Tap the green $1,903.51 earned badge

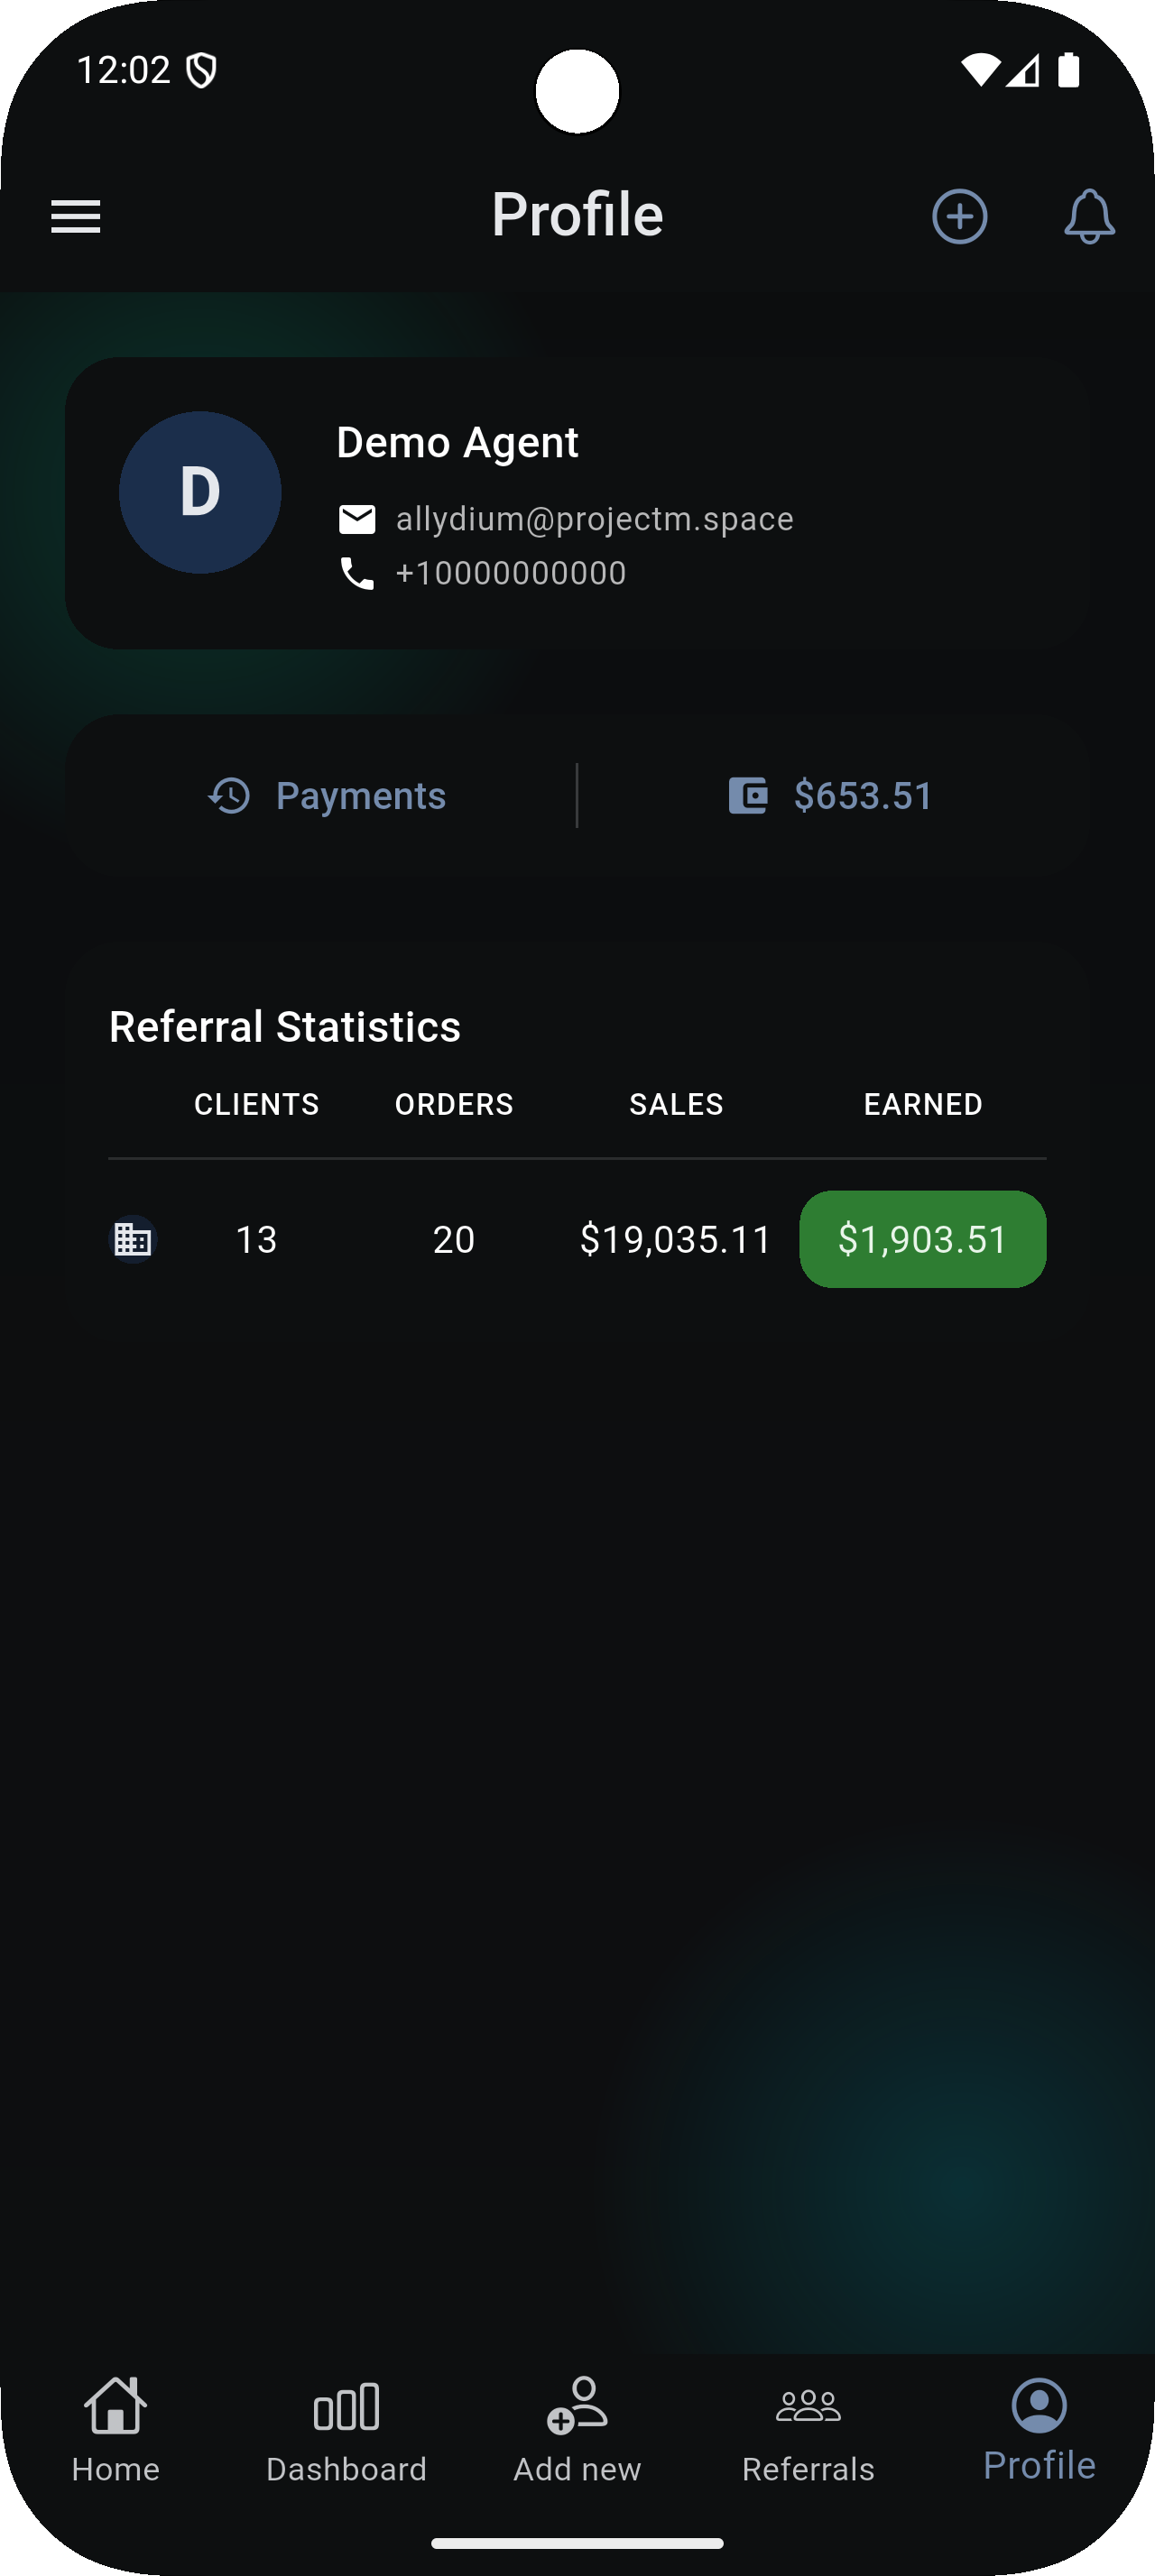pyautogui.click(x=922, y=1239)
